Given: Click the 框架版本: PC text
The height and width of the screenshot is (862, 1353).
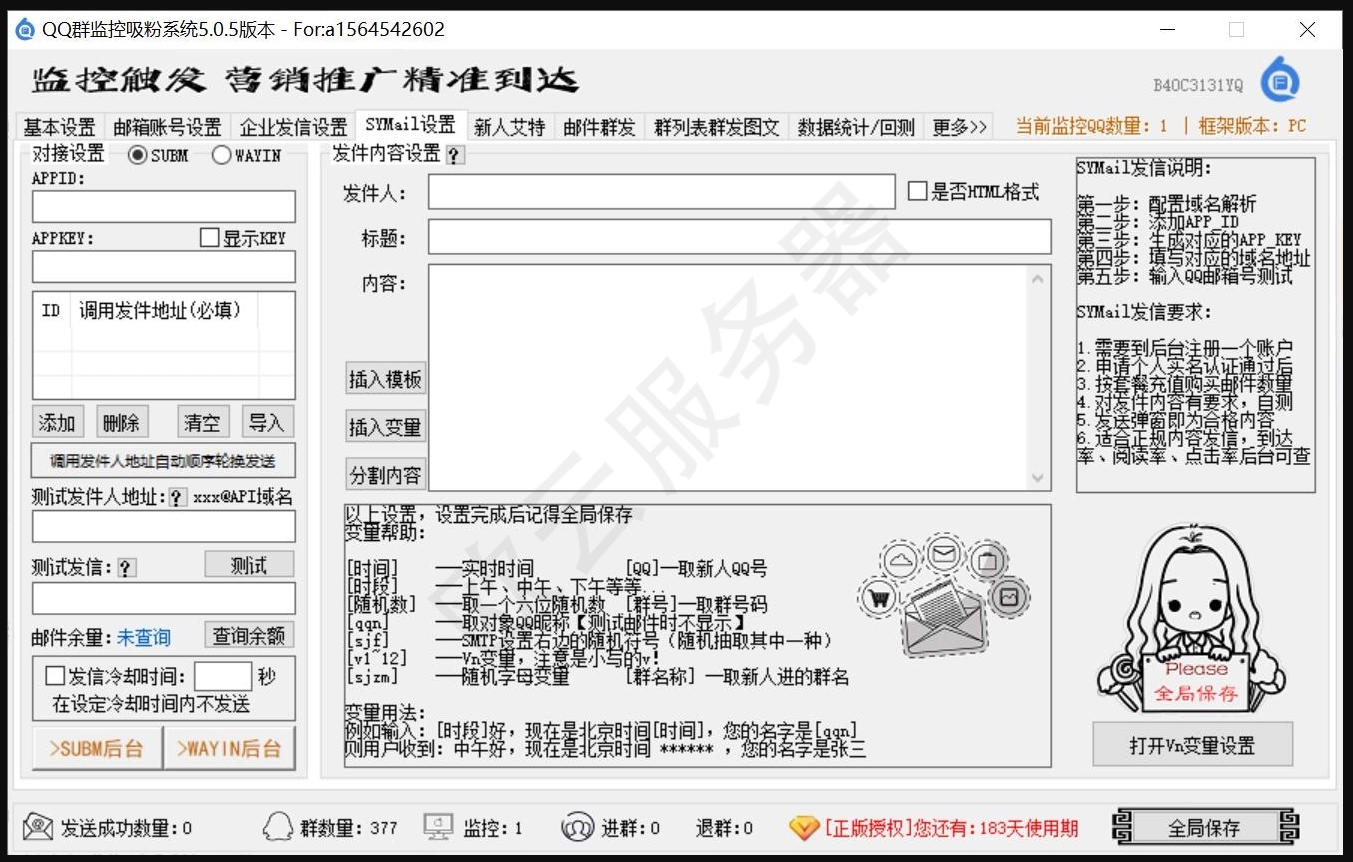Looking at the screenshot, I should pyautogui.click(x=1251, y=126).
